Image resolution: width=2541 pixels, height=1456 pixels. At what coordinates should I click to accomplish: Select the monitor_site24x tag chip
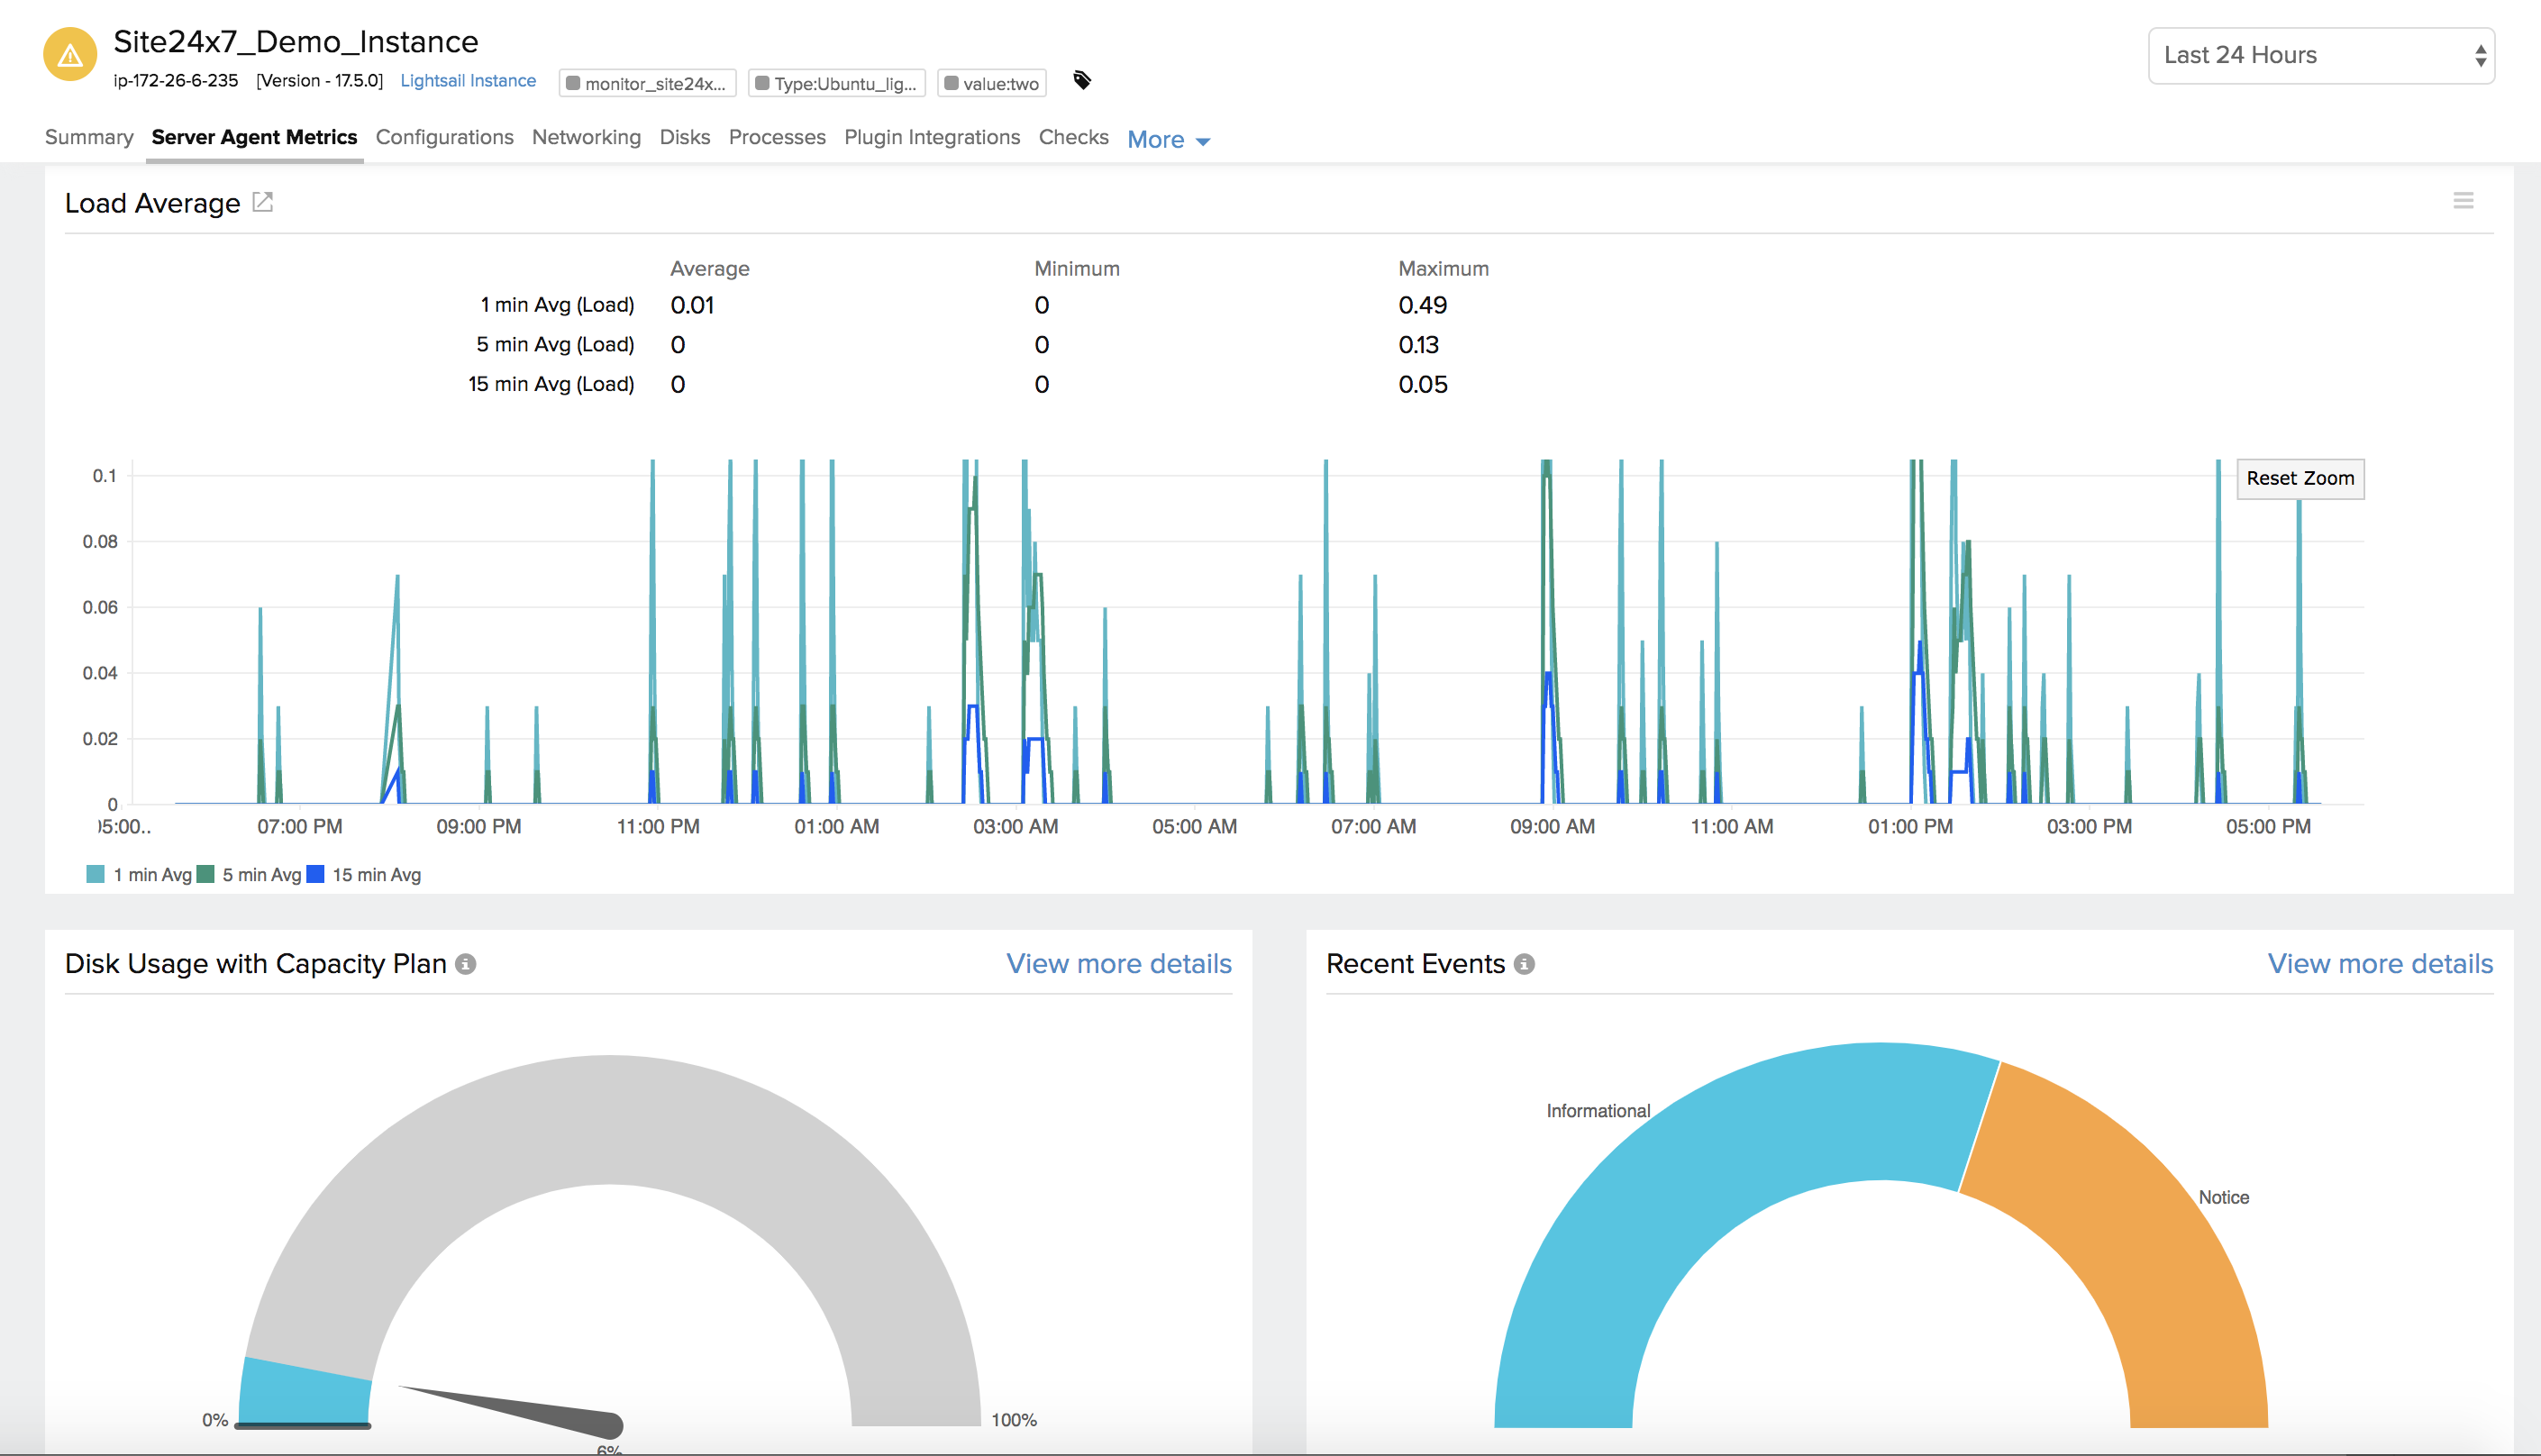648,83
